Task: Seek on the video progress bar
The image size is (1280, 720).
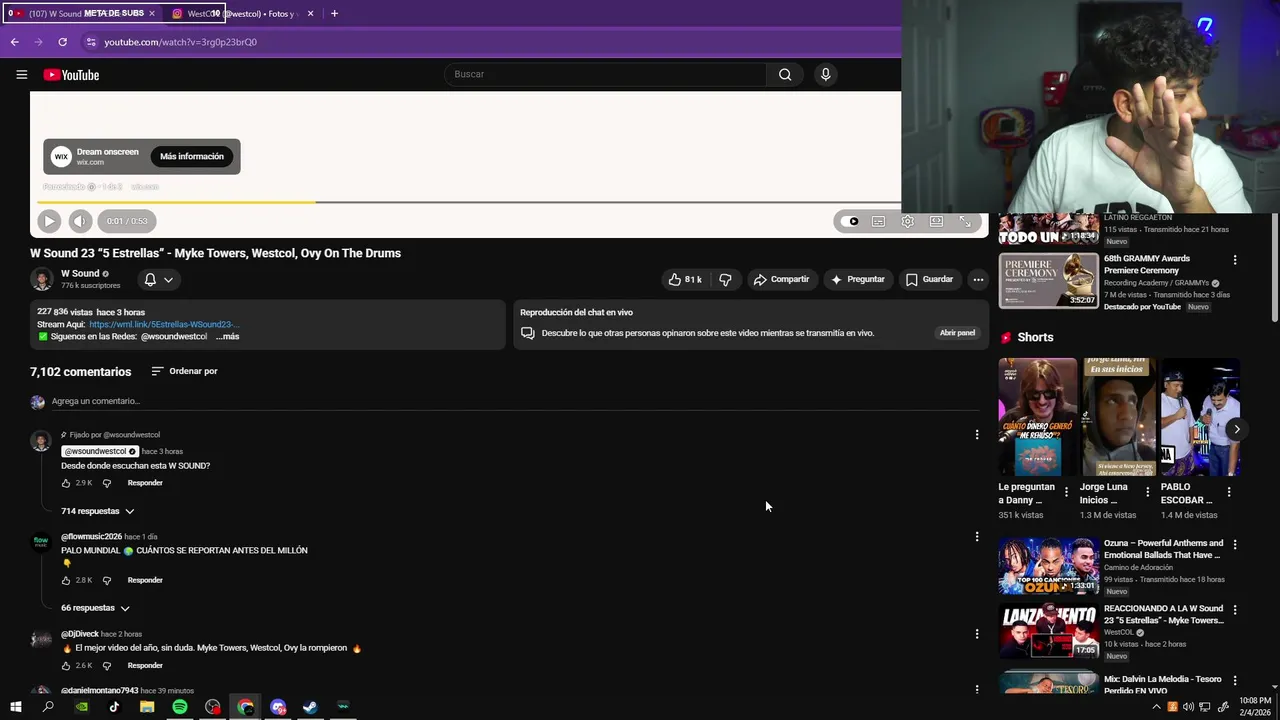Action: [x=509, y=202]
